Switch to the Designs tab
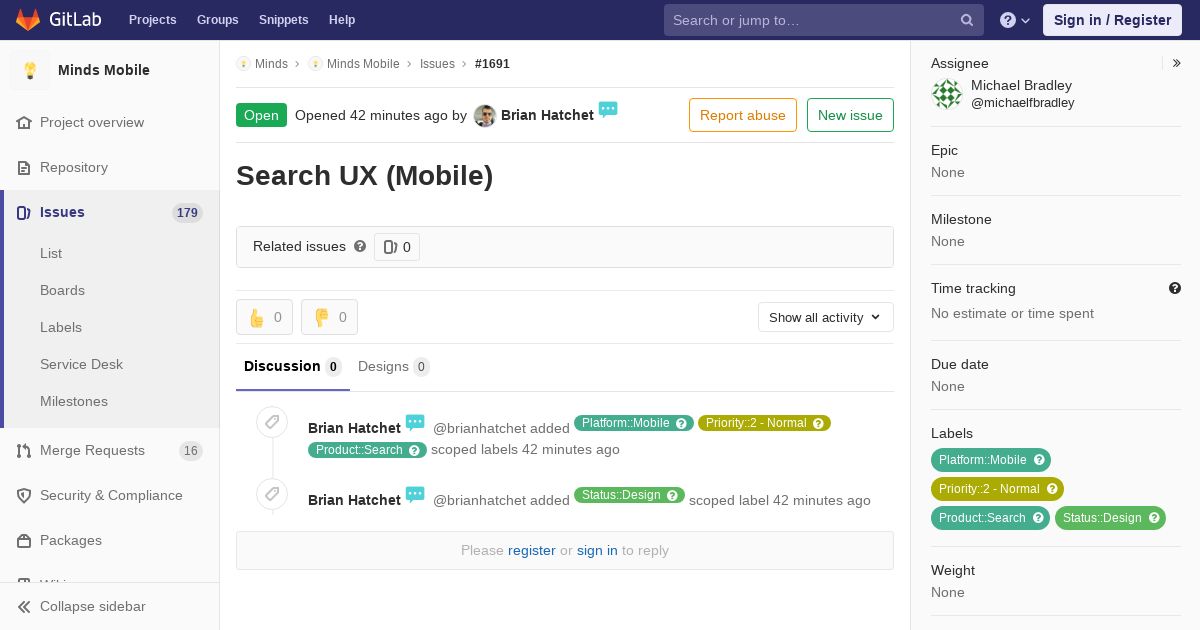The width and height of the screenshot is (1200, 630). 394,366
